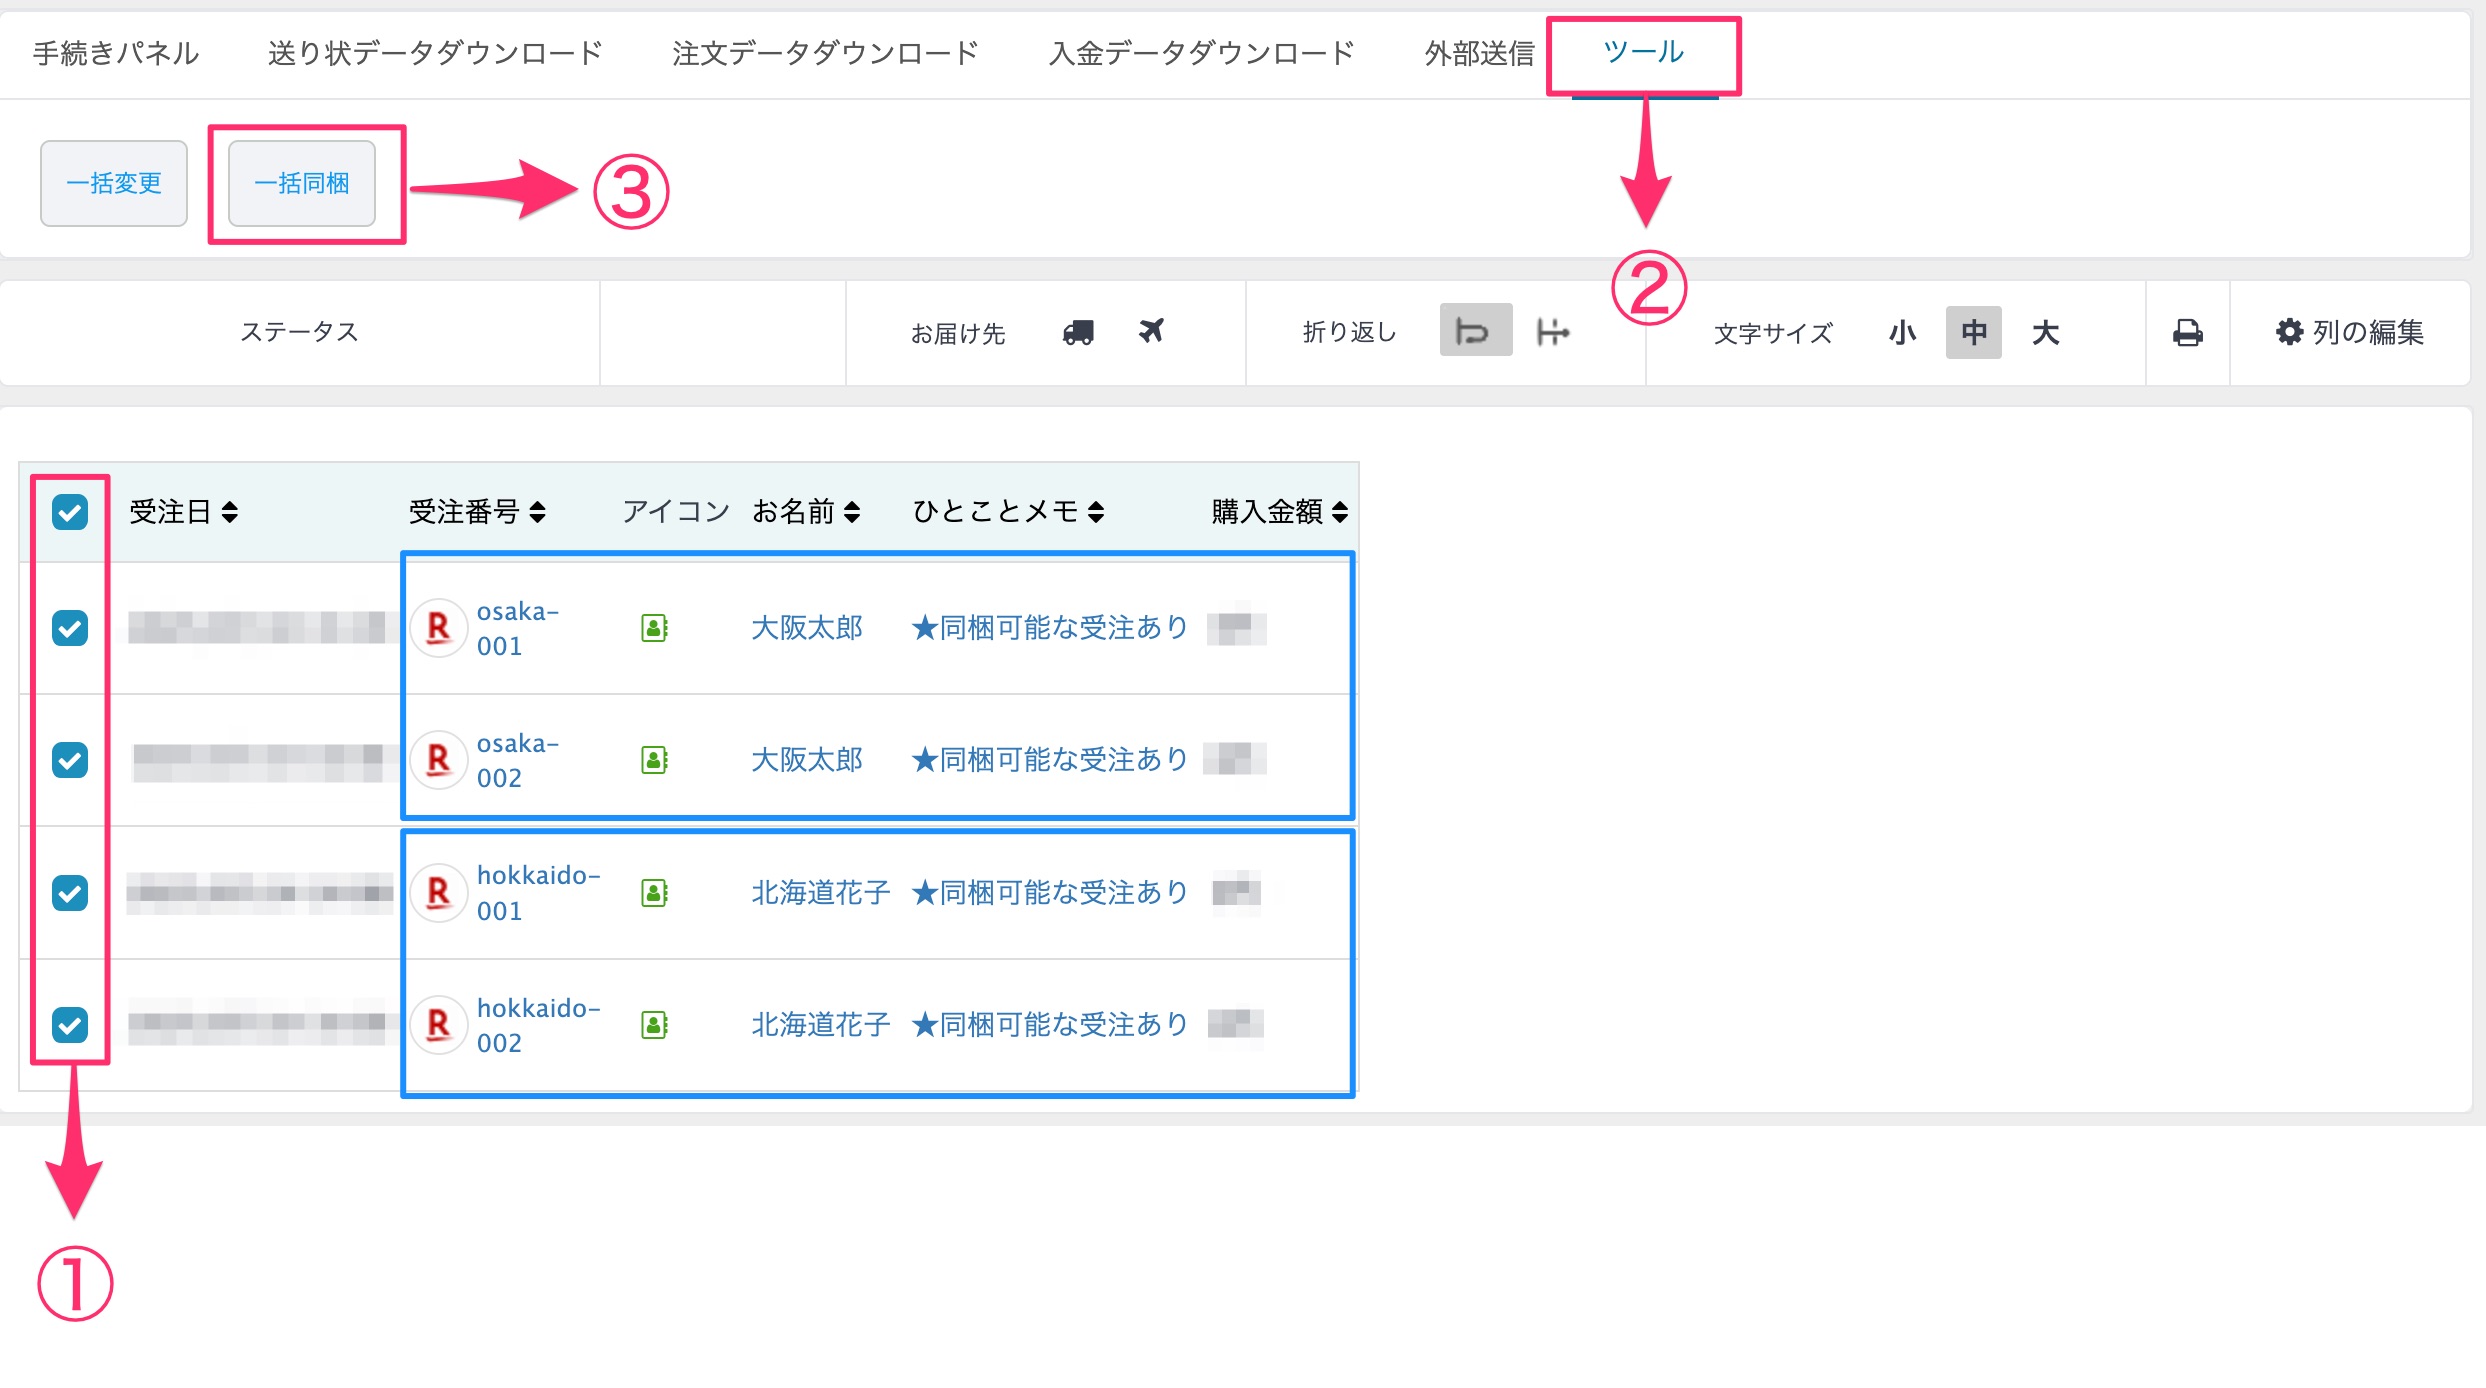2486x1388 pixels.
Task: Click the printer icon
Action: (x=2187, y=332)
